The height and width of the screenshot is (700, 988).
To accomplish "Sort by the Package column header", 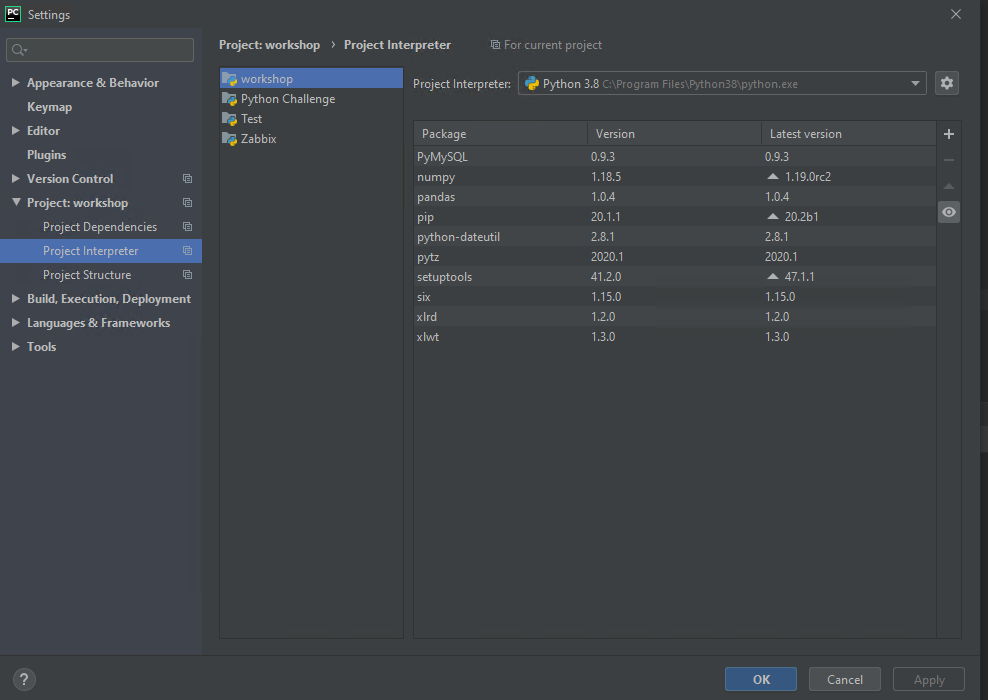I will point(500,134).
